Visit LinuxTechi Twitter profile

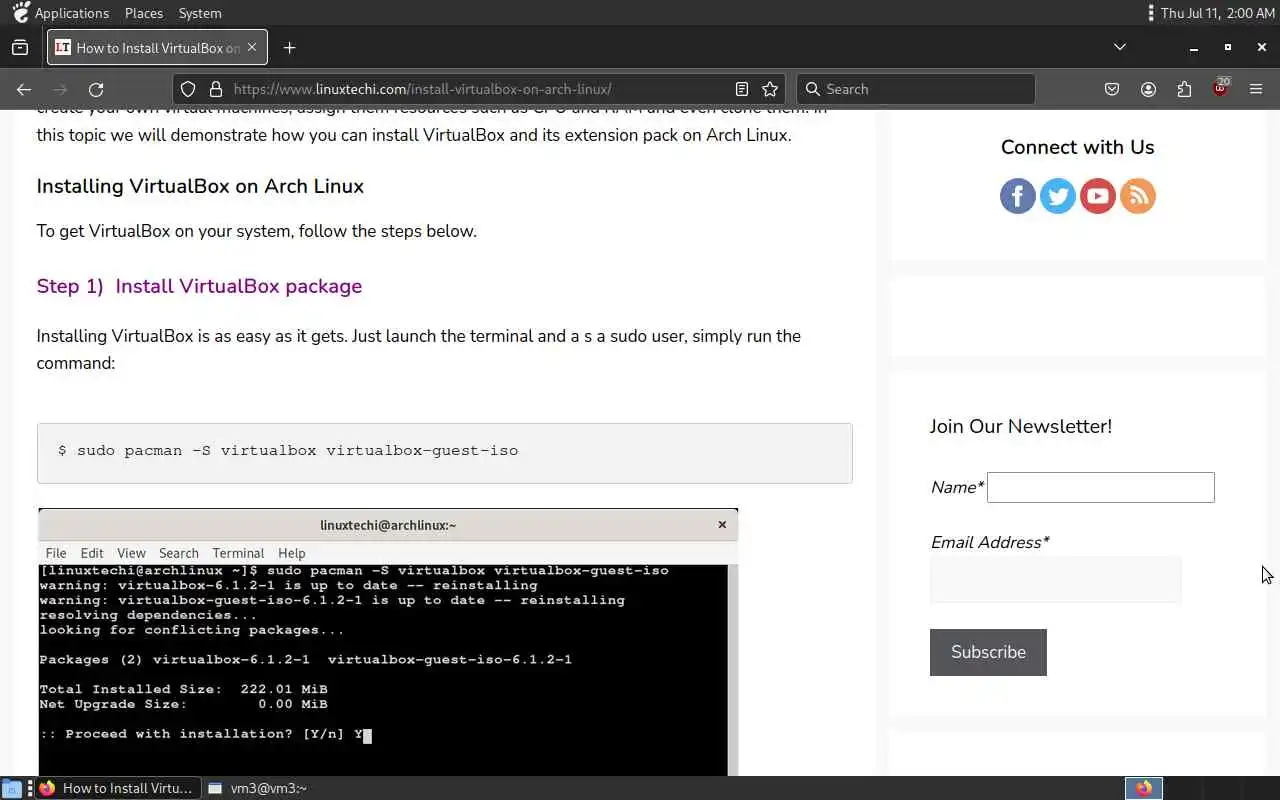click(x=1058, y=196)
